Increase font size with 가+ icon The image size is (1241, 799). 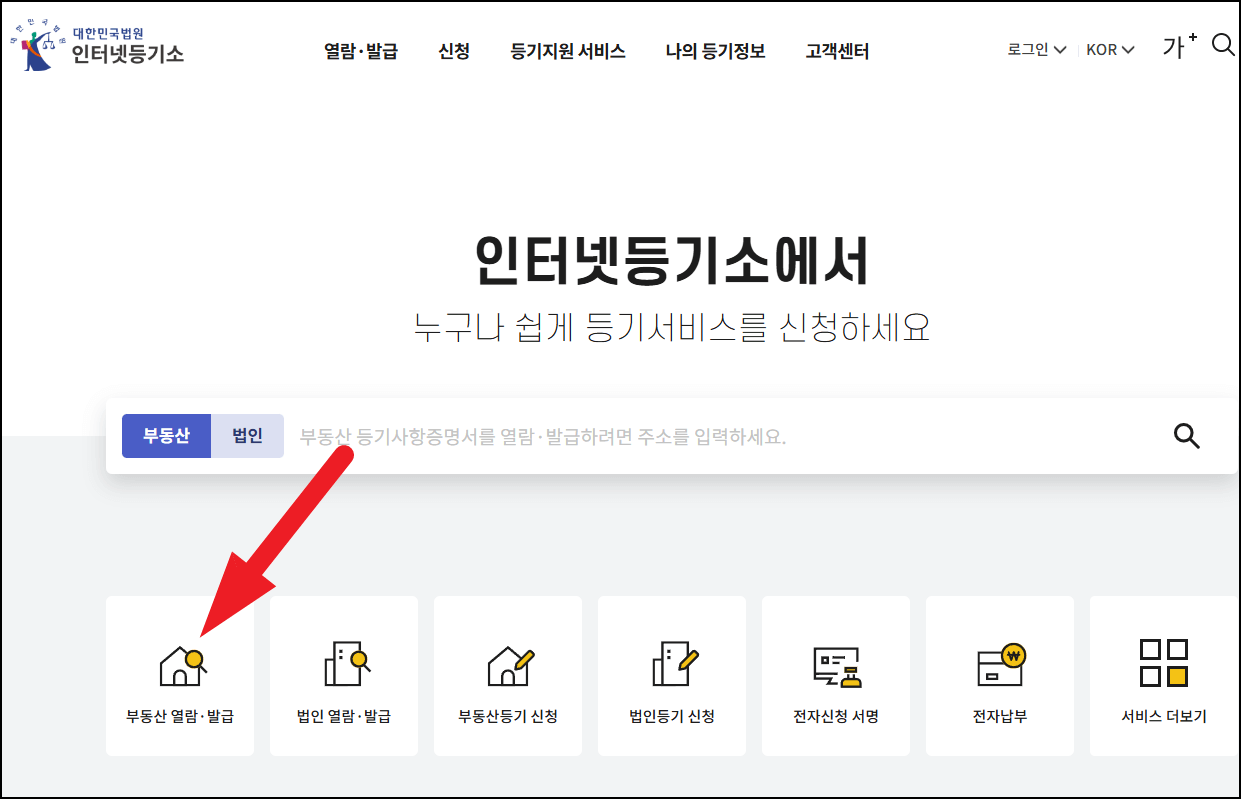click(1179, 46)
